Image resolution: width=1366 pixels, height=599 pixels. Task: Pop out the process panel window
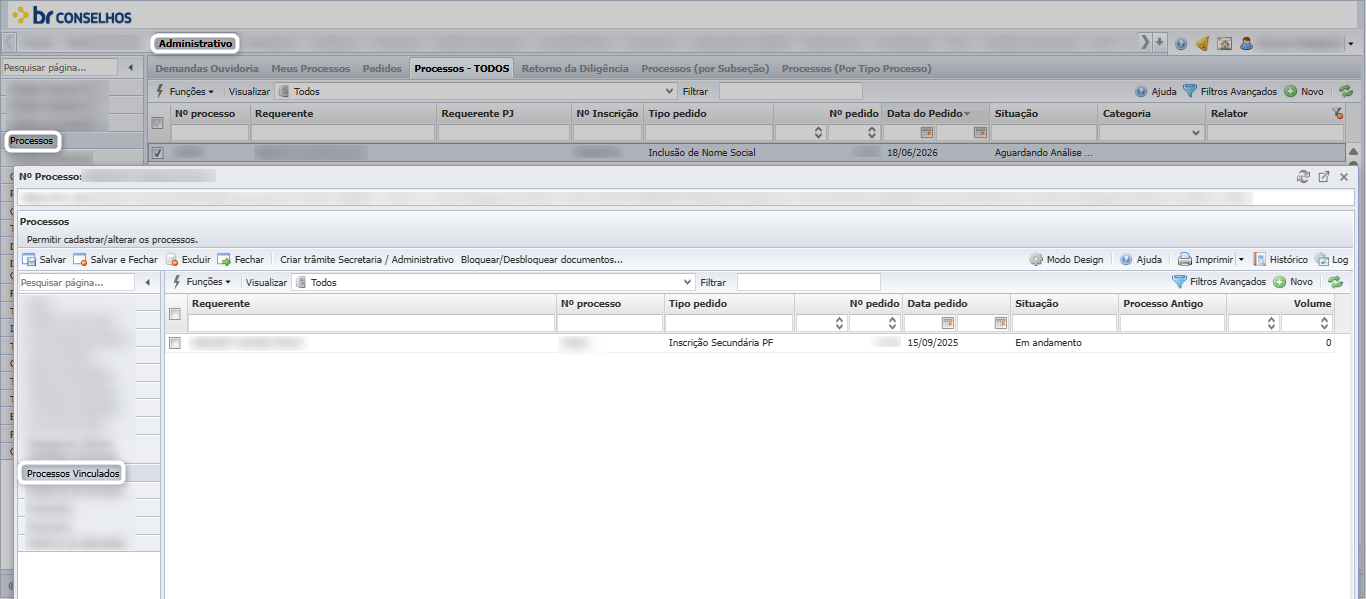point(1323,176)
